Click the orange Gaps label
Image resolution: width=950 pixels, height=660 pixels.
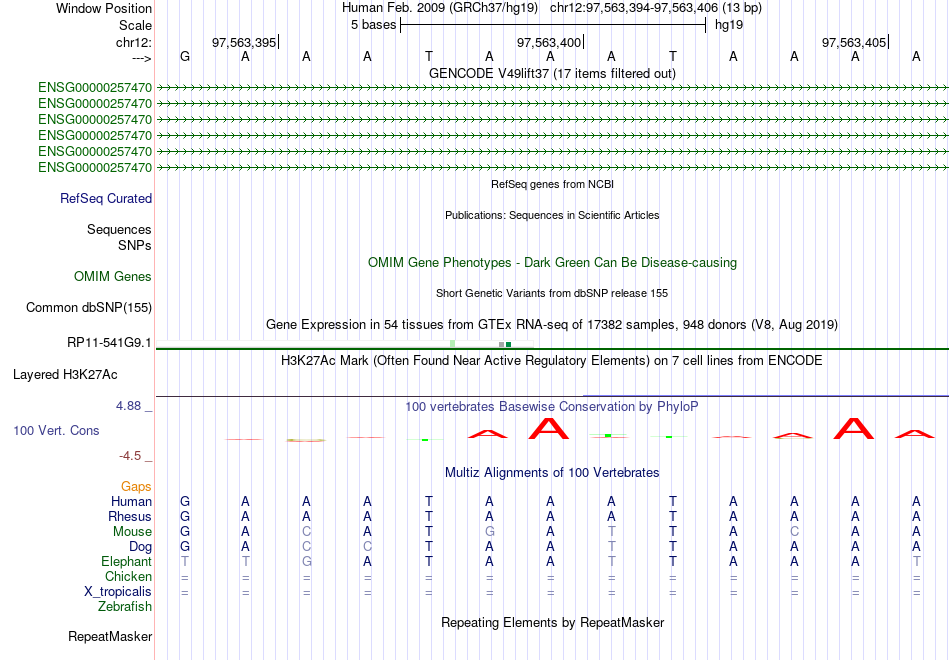click(136, 486)
